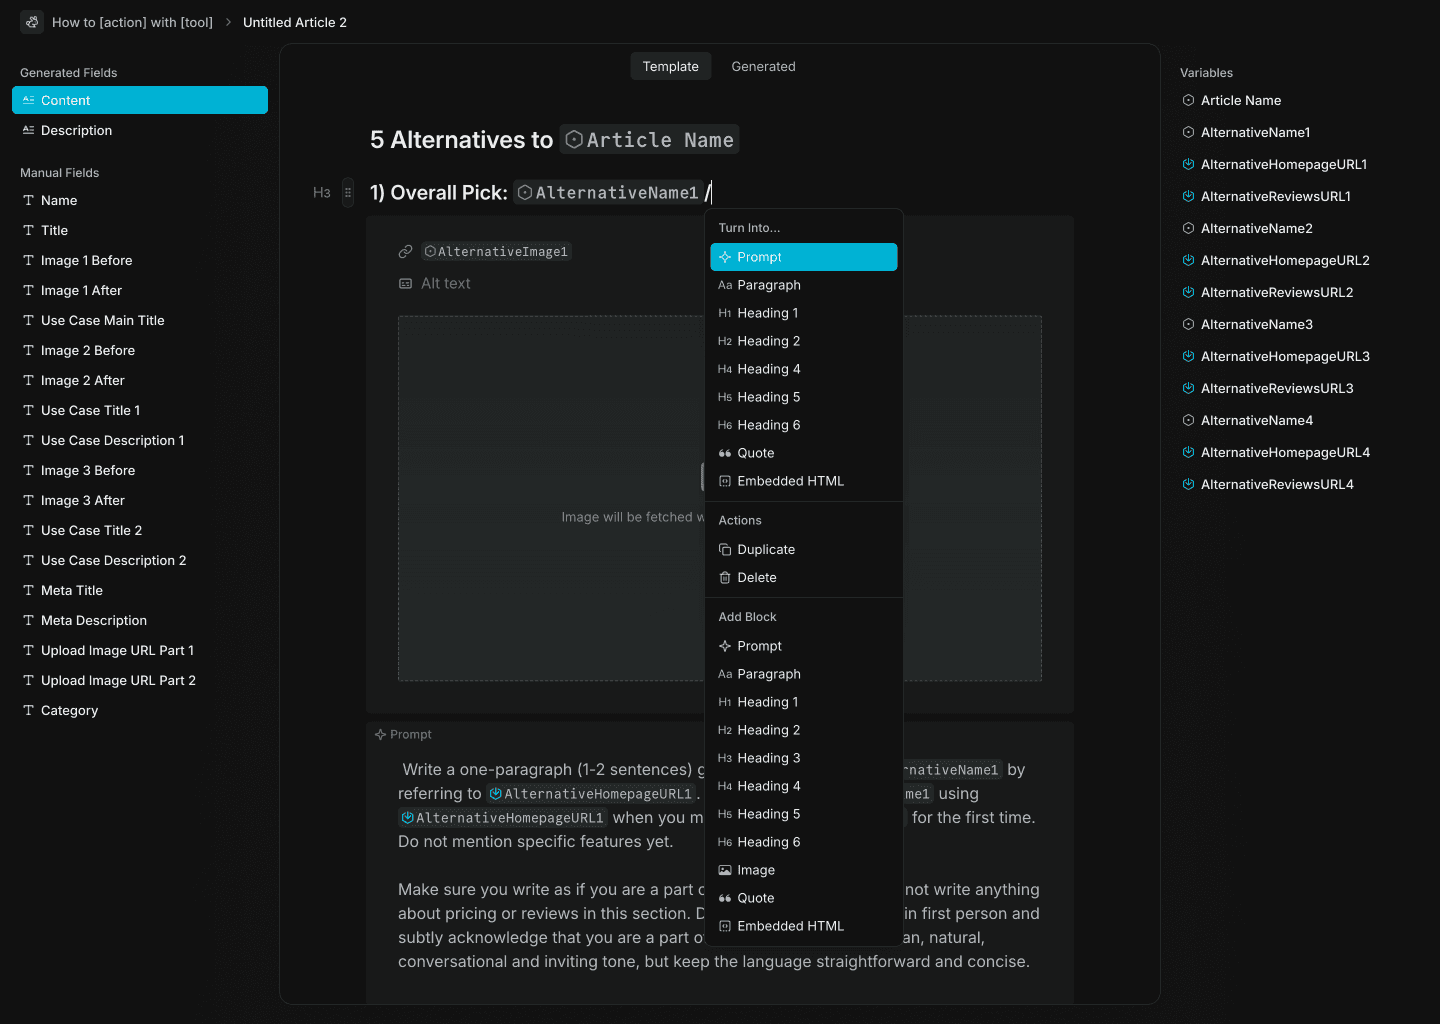Switch to the Generated tab

[763, 66]
